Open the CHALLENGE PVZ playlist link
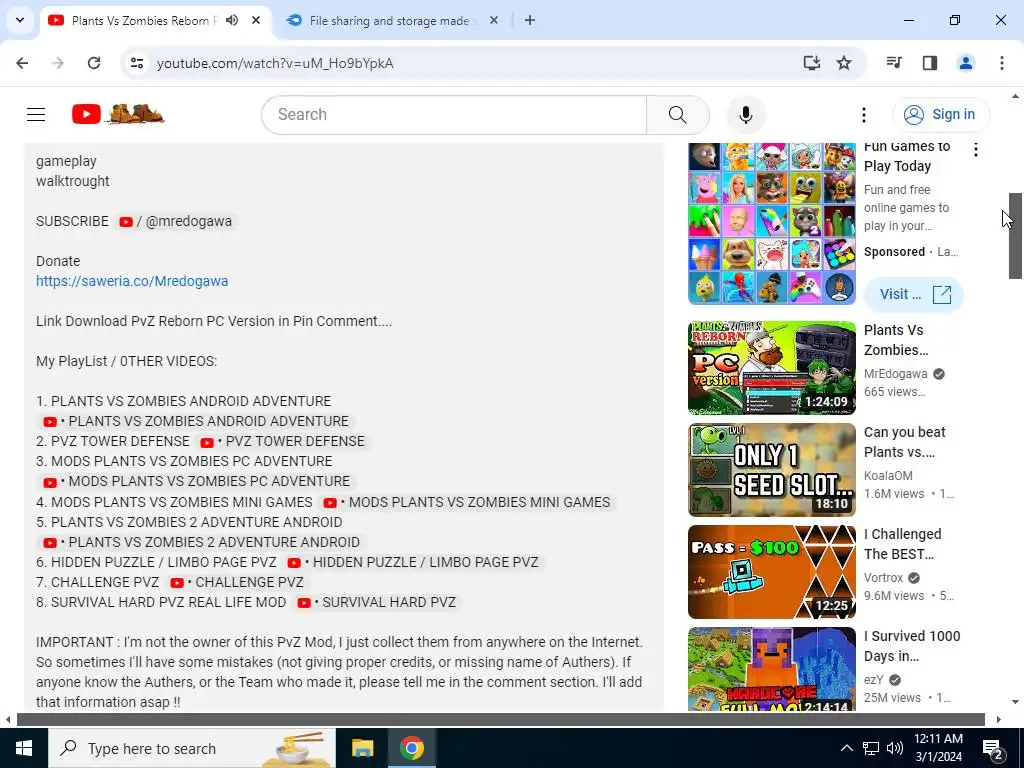Screen dimensions: 1024x768 (x=237, y=582)
